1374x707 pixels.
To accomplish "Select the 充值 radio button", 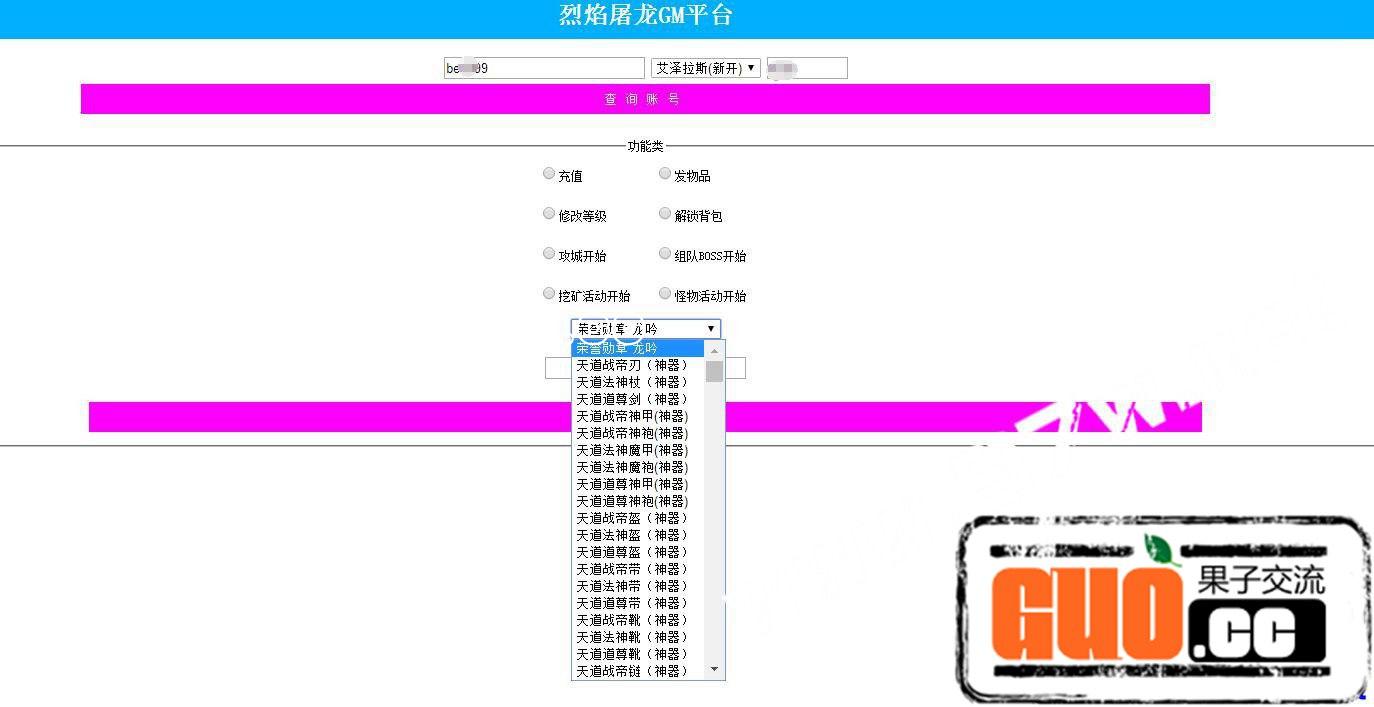I will point(549,174).
